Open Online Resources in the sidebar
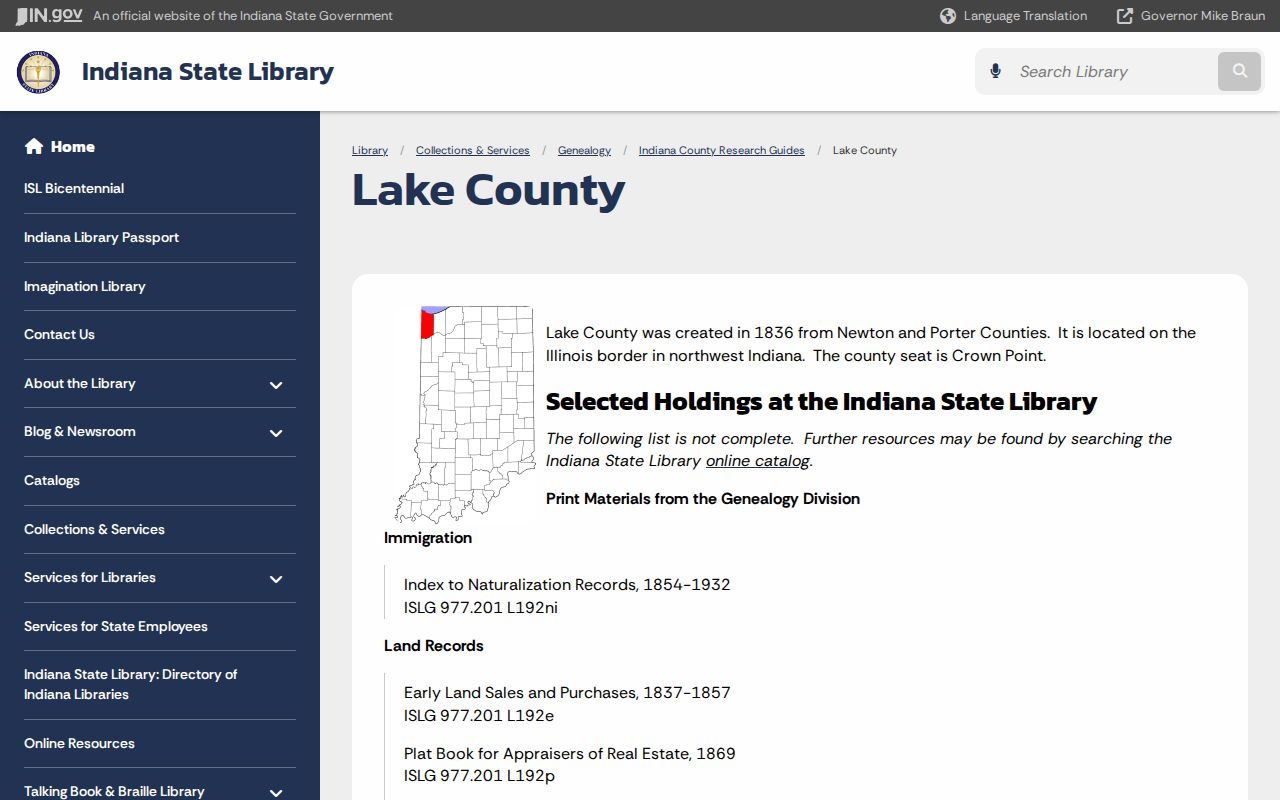 coord(79,743)
